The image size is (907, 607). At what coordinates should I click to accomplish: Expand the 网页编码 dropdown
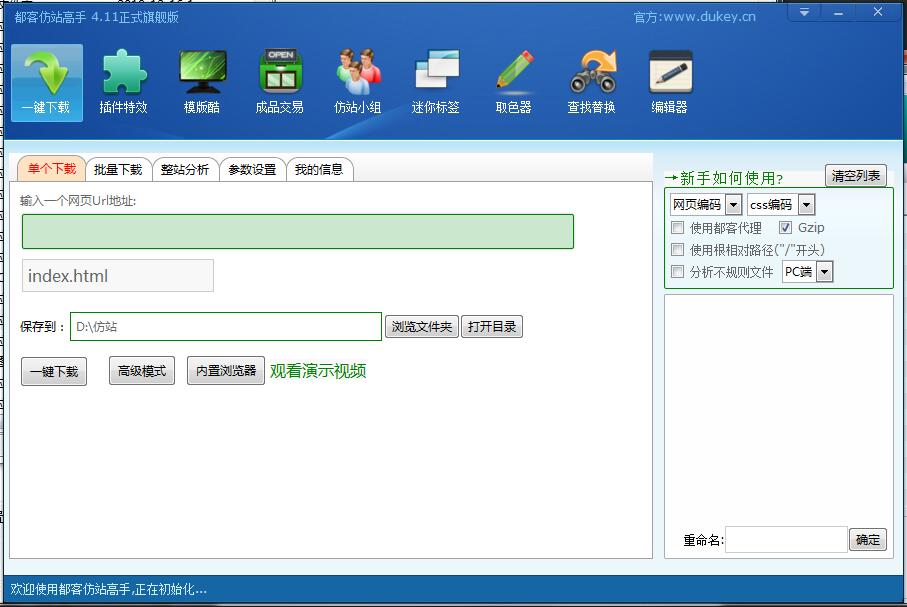pos(733,205)
